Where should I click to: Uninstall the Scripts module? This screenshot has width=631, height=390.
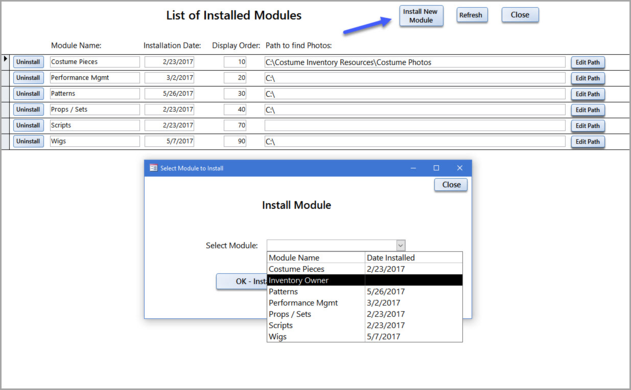coord(28,126)
